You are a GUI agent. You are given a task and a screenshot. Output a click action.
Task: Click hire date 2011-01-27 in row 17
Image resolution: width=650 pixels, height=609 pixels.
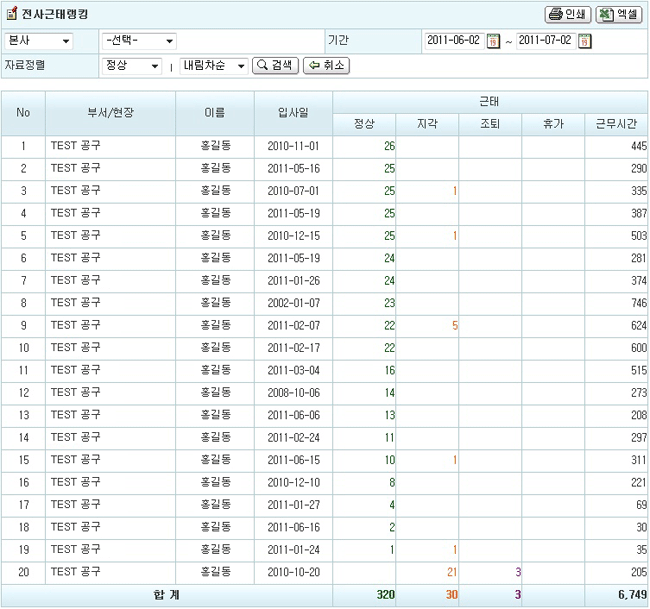293,505
